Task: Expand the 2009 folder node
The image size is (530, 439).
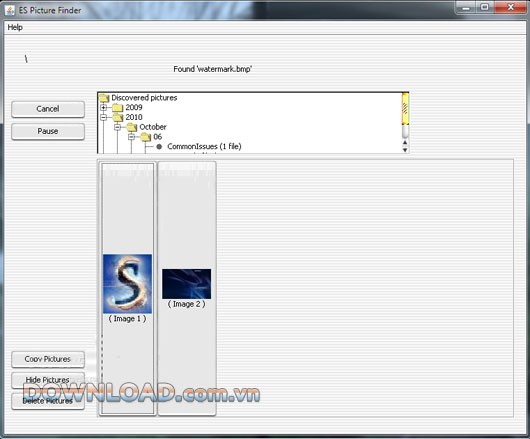Action: click(104, 107)
